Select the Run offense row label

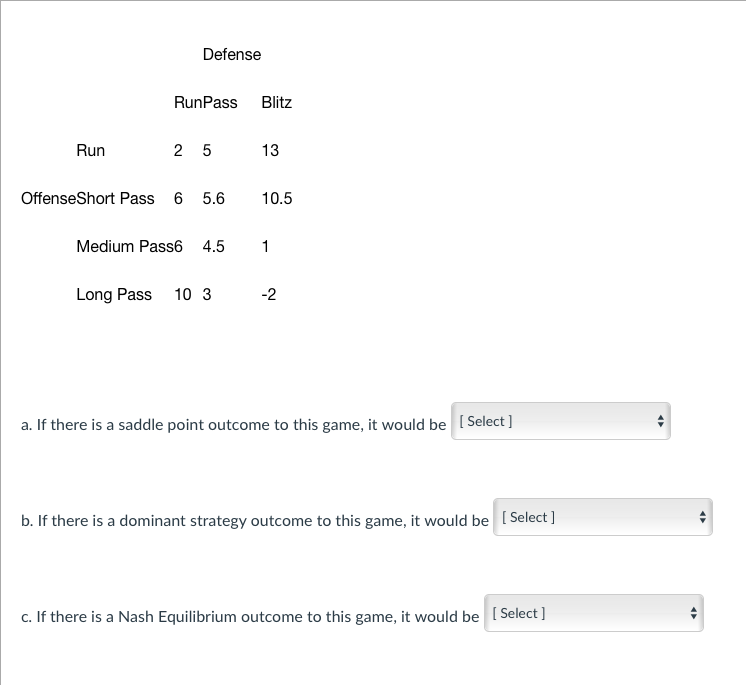pyautogui.click(x=90, y=150)
